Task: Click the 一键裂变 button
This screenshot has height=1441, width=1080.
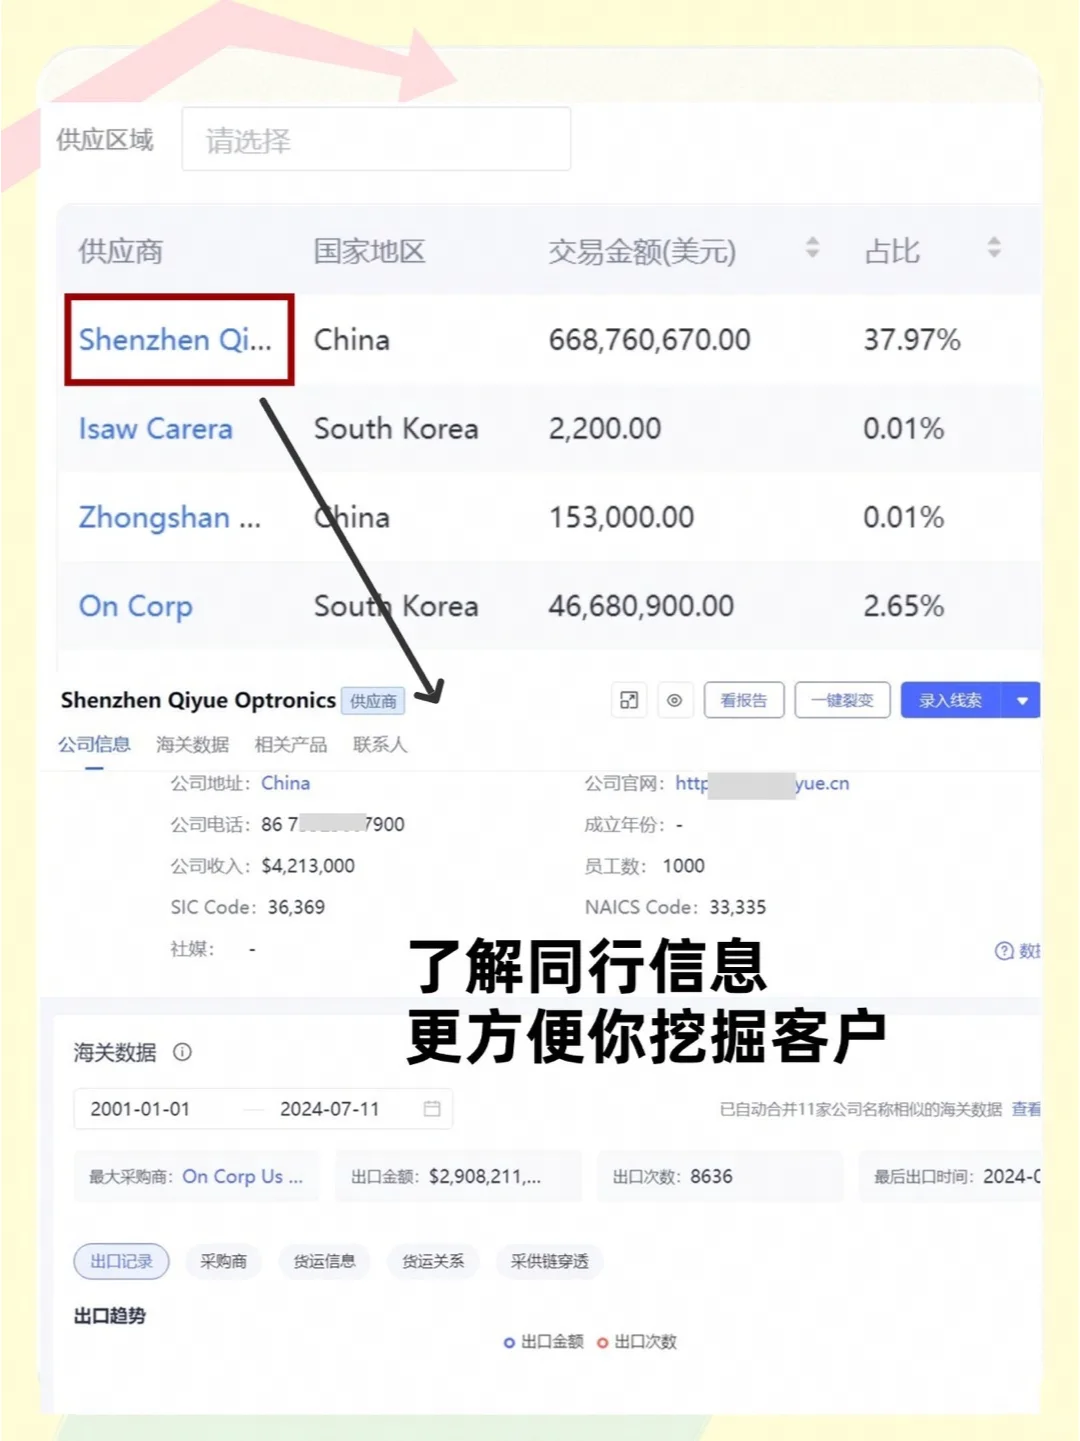Action: 841,700
